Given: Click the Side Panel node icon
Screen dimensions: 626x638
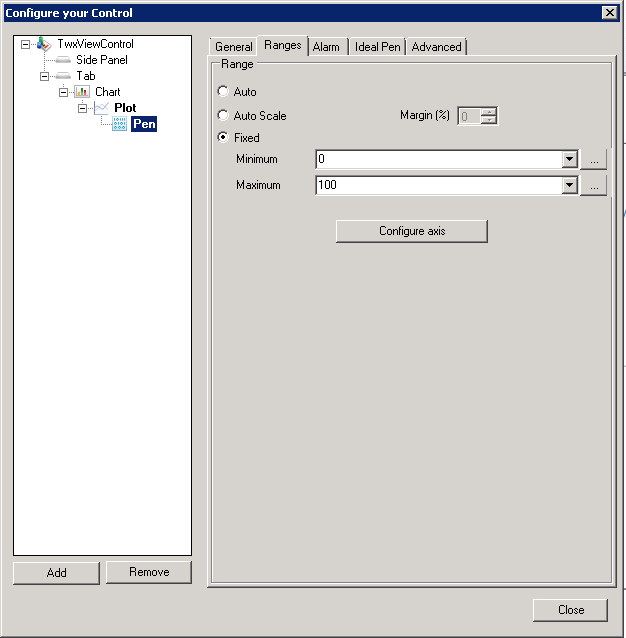Looking at the screenshot, I should click(63, 60).
